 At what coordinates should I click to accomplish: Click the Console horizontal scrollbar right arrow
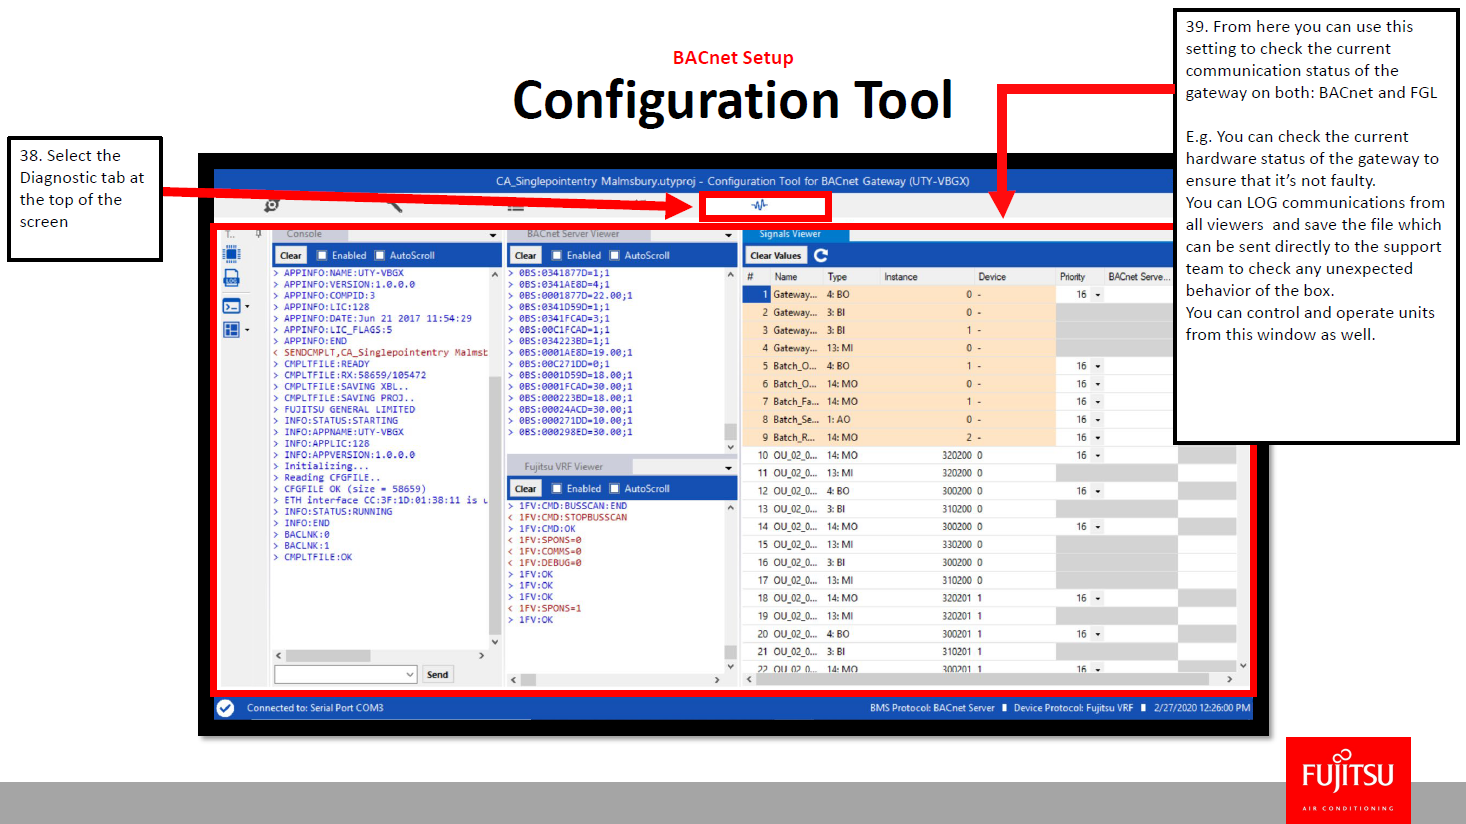(481, 656)
